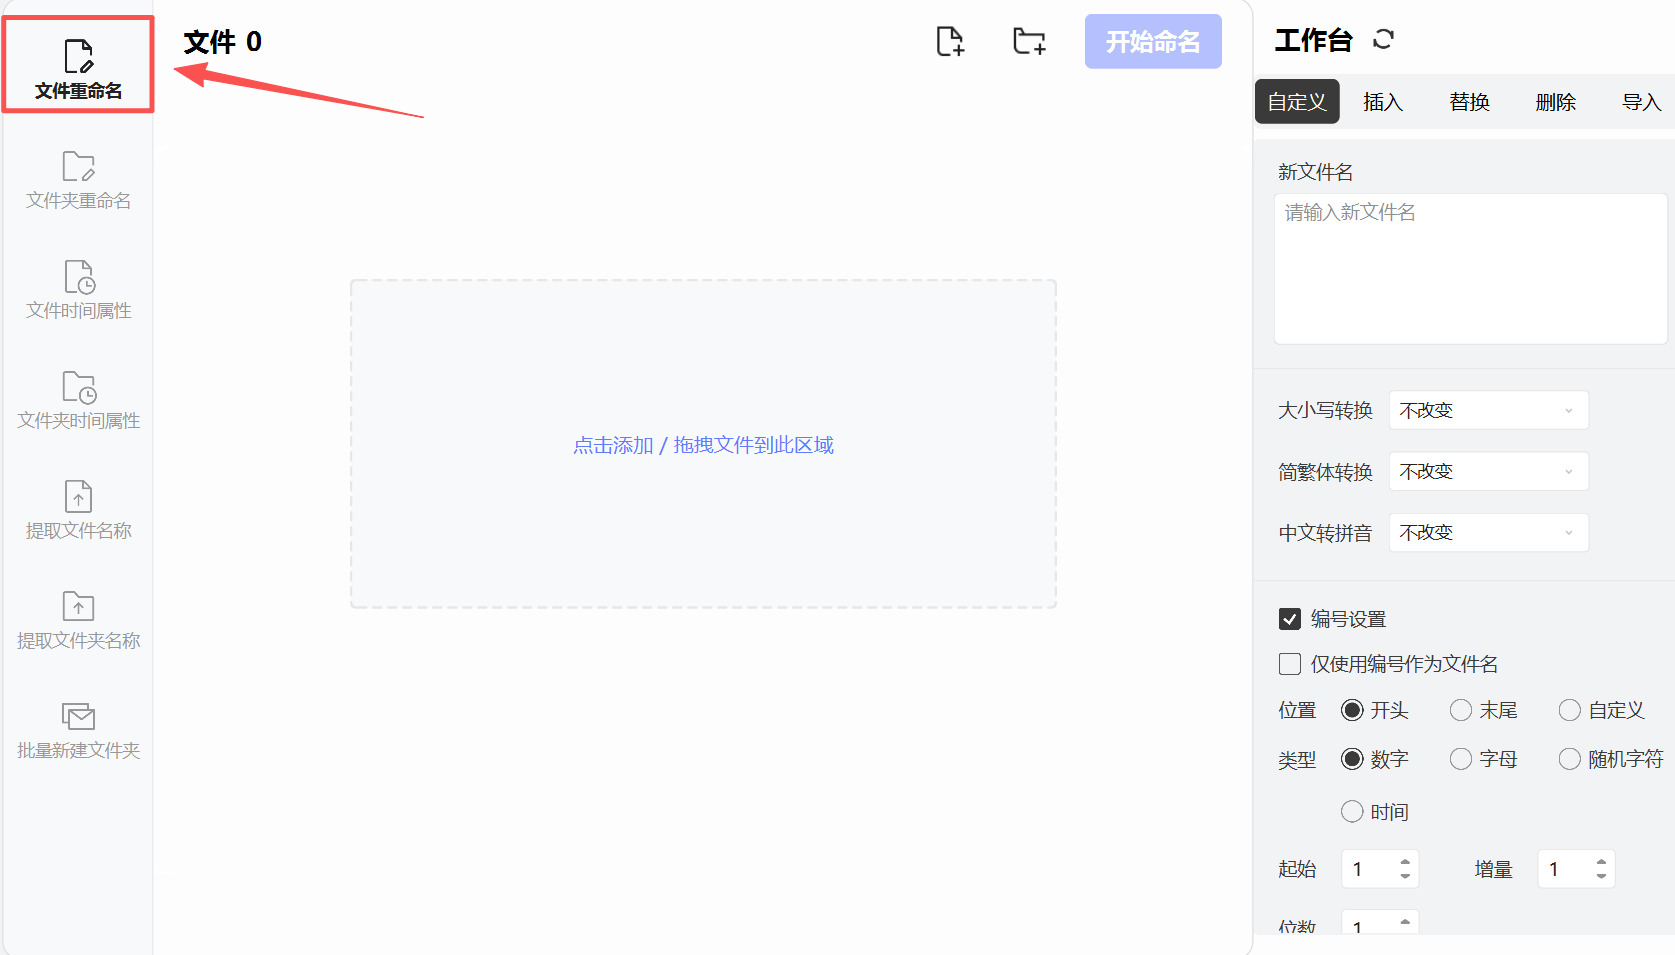Refresh the 工作台 panel with the reload icon

(x=1383, y=40)
